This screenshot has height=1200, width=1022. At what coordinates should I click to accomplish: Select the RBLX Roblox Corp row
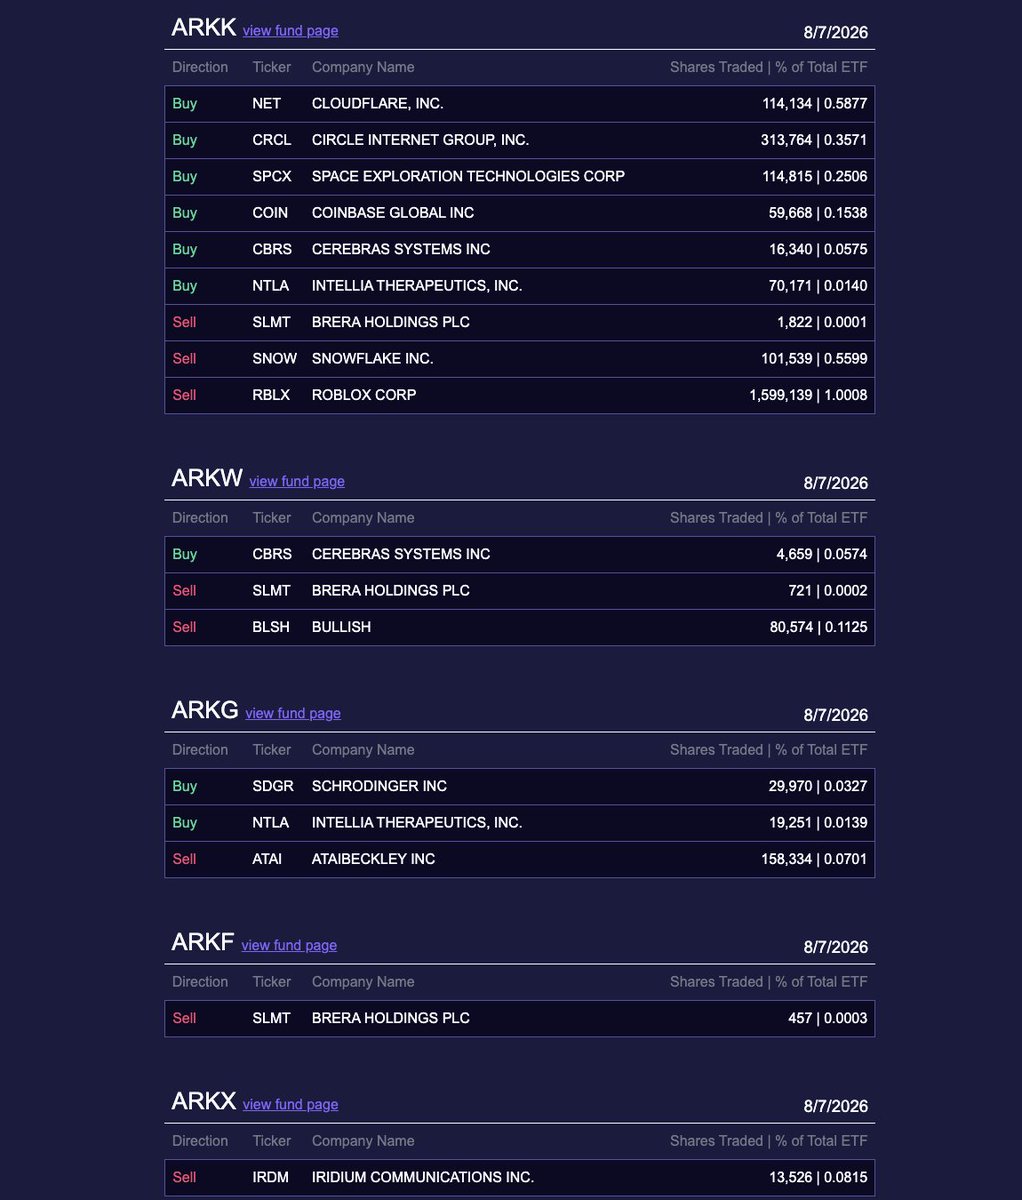pyautogui.click(x=520, y=395)
